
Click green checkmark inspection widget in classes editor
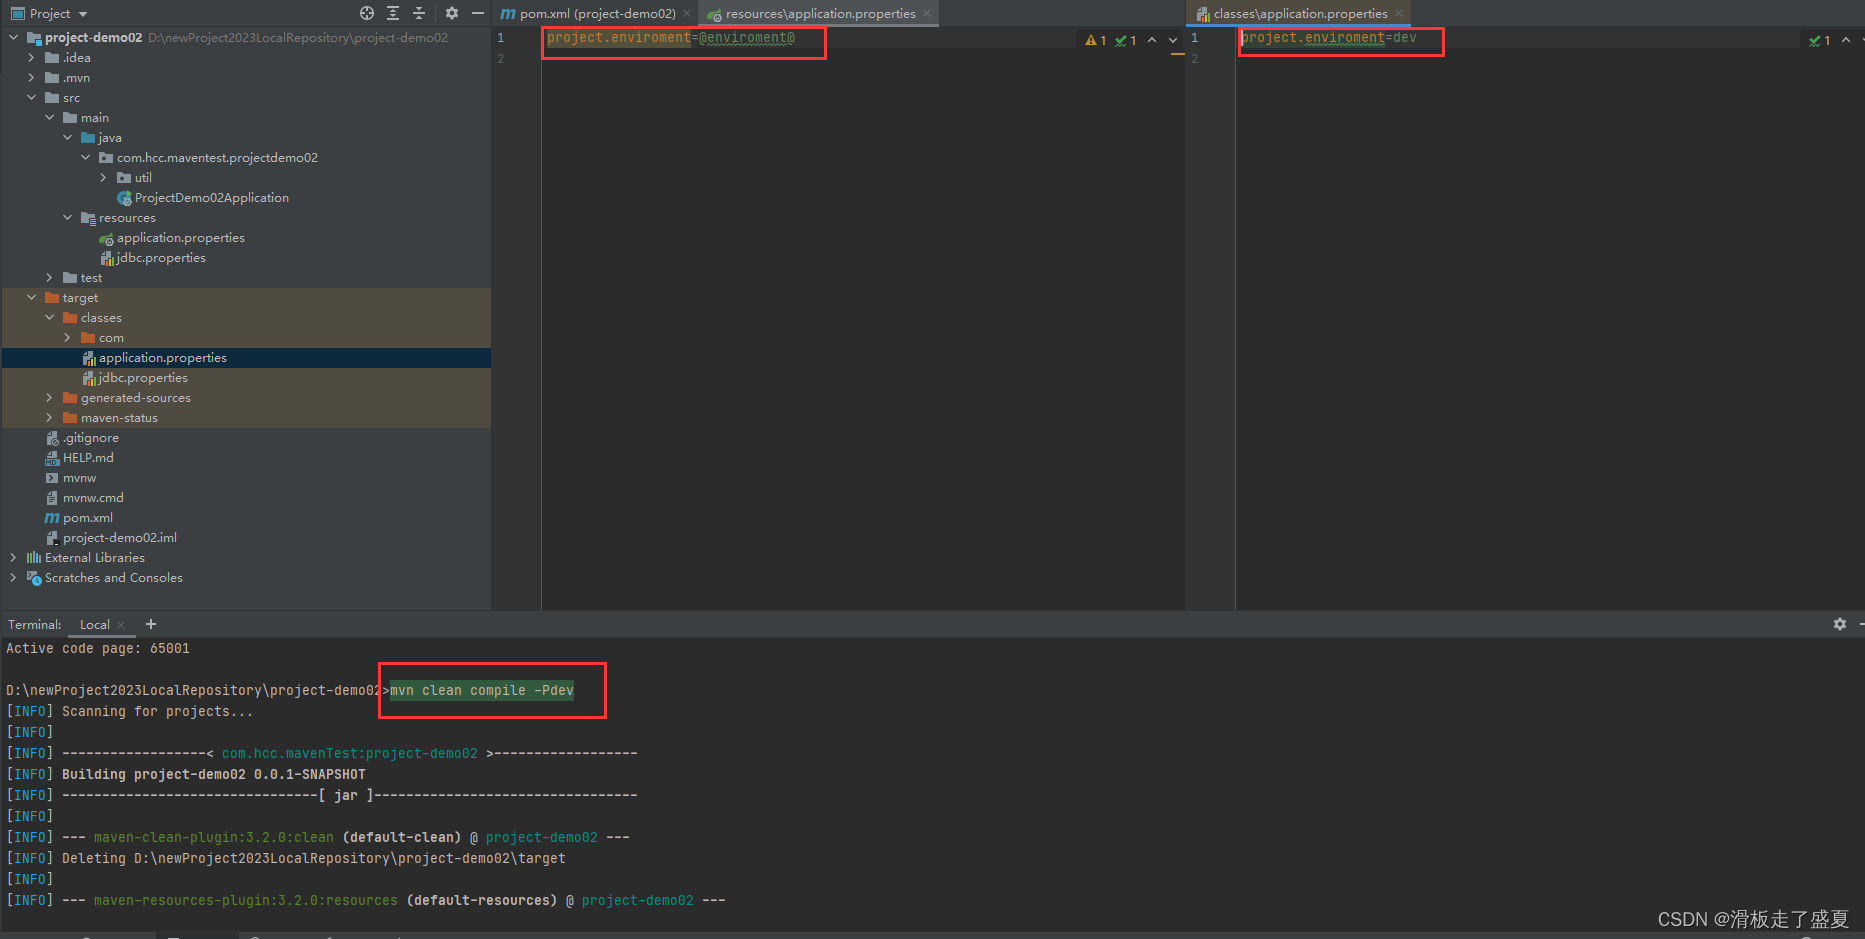1817,40
